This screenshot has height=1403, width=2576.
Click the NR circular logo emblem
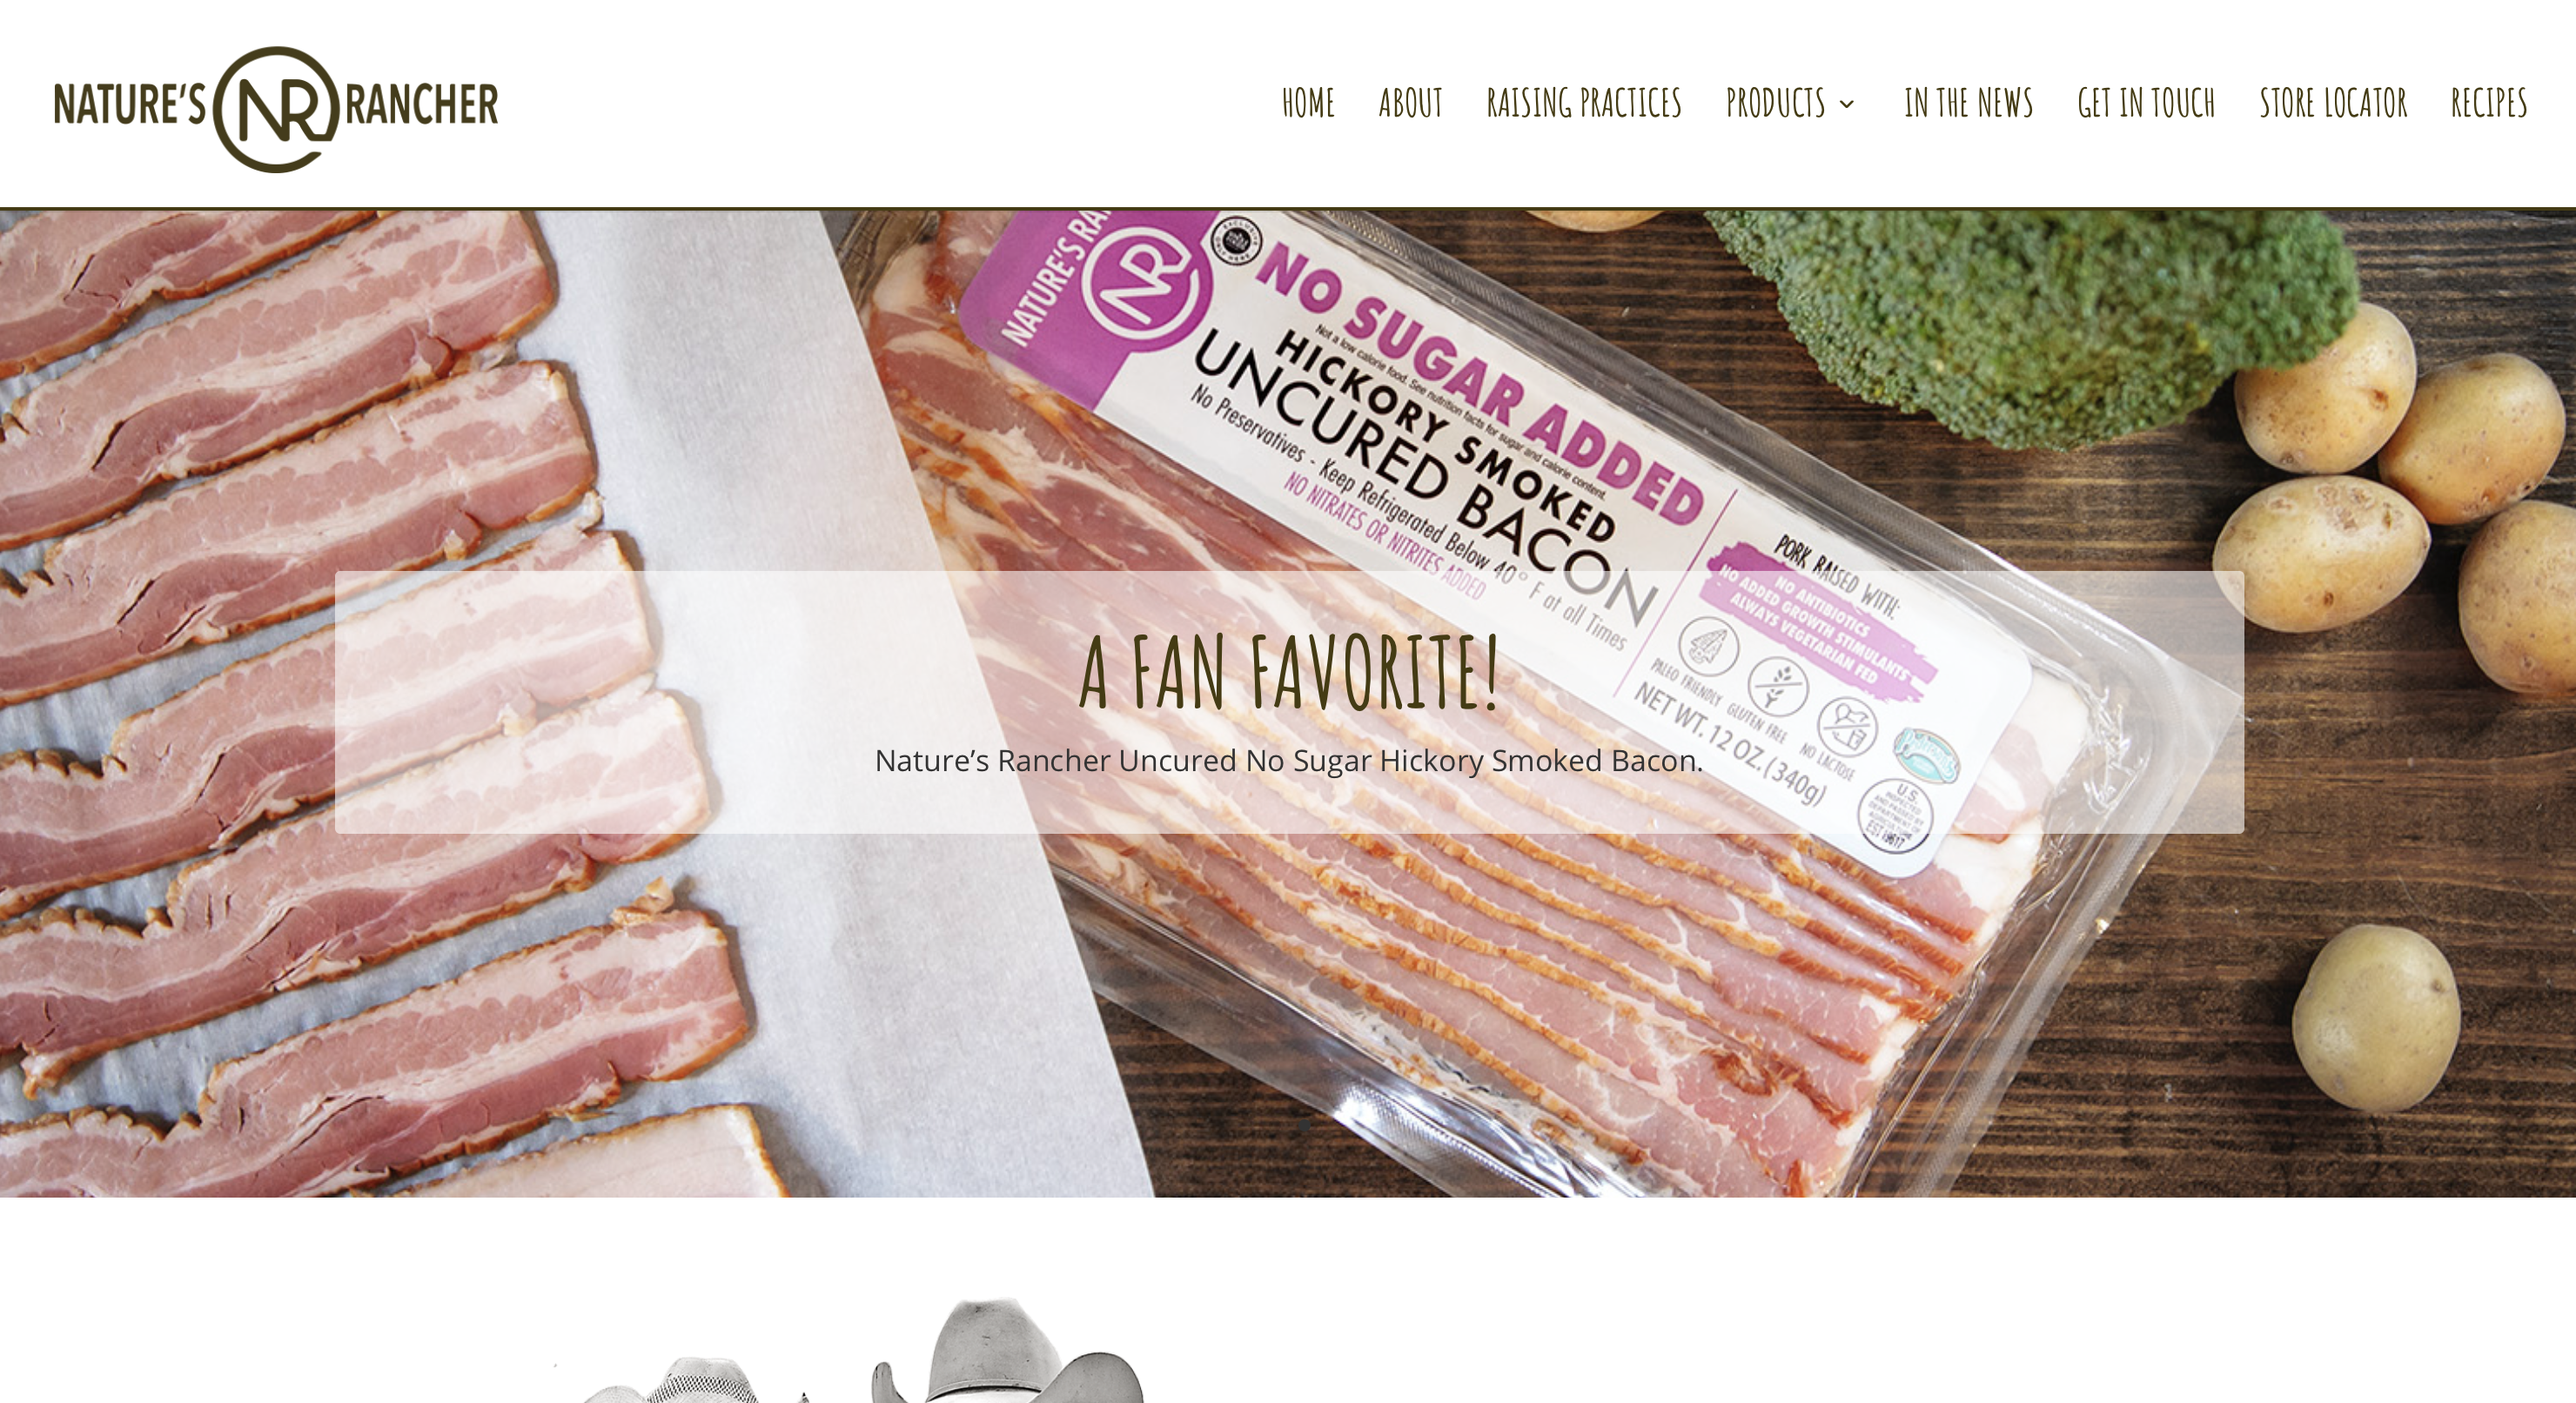(276, 109)
